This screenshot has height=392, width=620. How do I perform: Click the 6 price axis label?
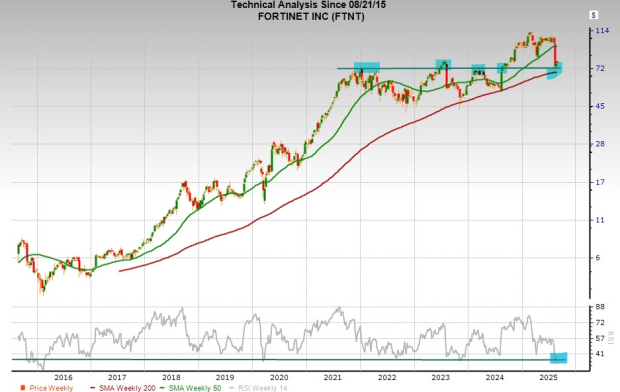tap(598, 258)
